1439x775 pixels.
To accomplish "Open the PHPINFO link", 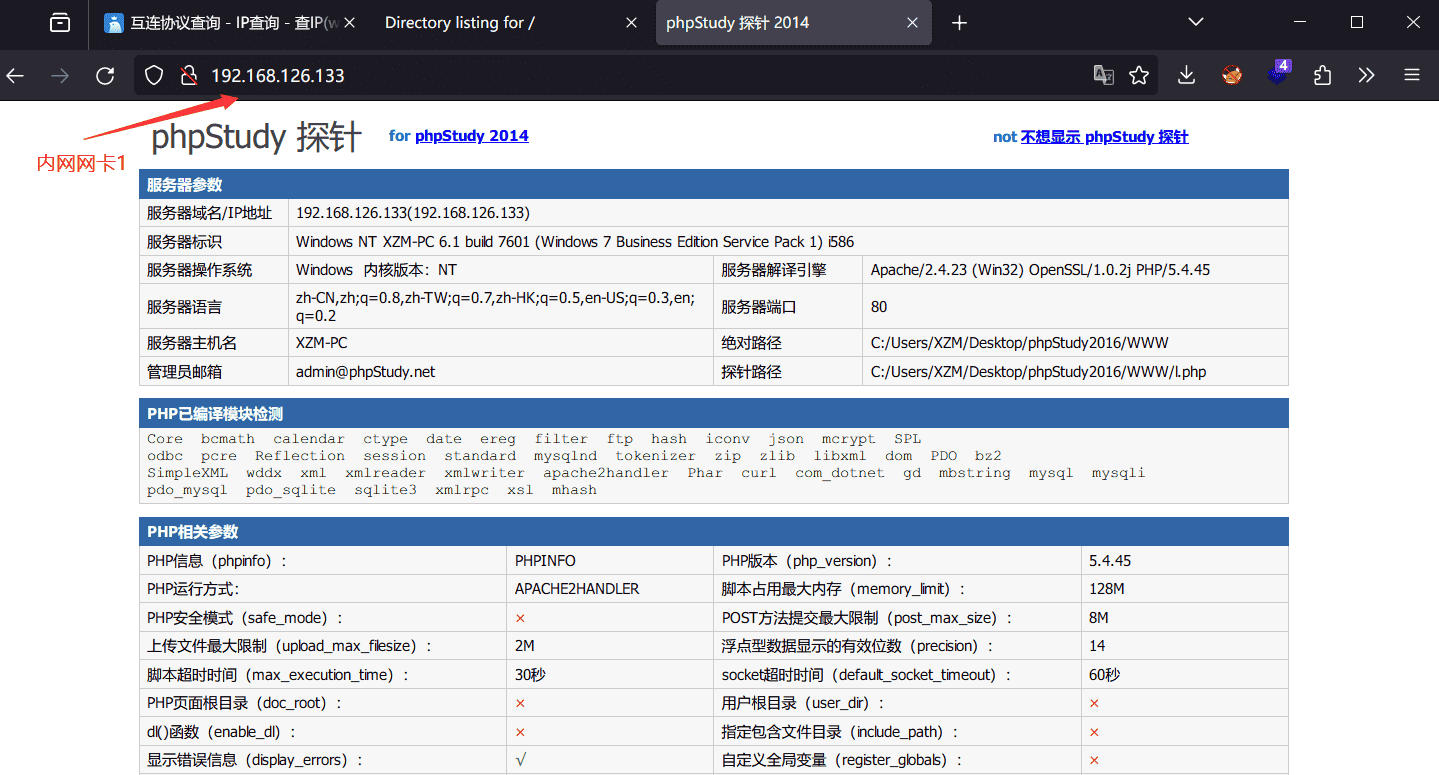I will tap(545, 561).
